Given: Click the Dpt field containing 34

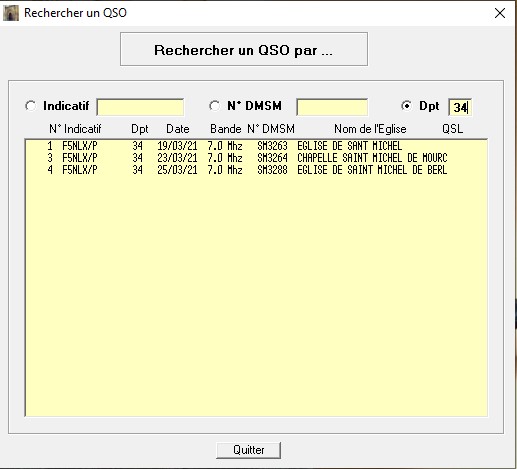Looking at the screenshot, I should 460,107.
